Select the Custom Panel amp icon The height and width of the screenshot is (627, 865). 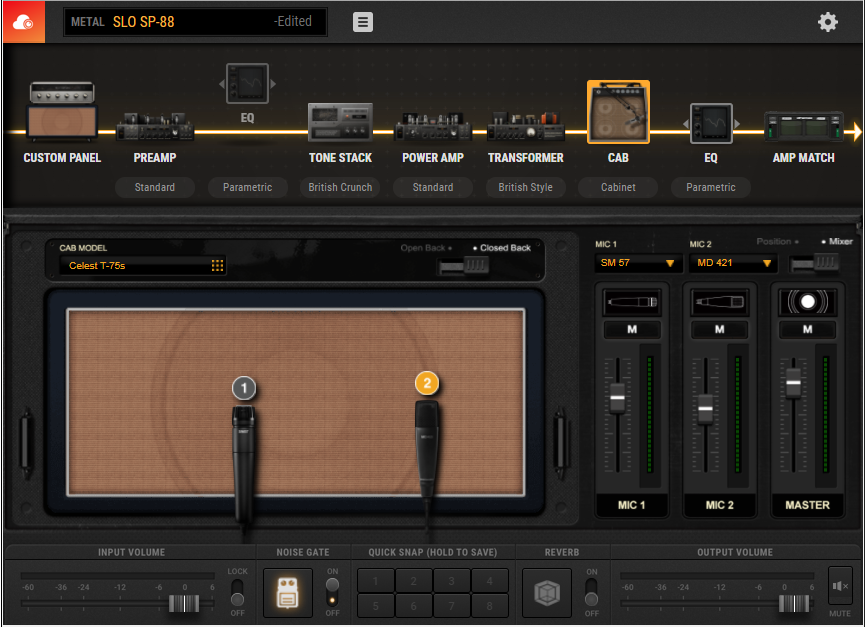(x=62, y=110)
